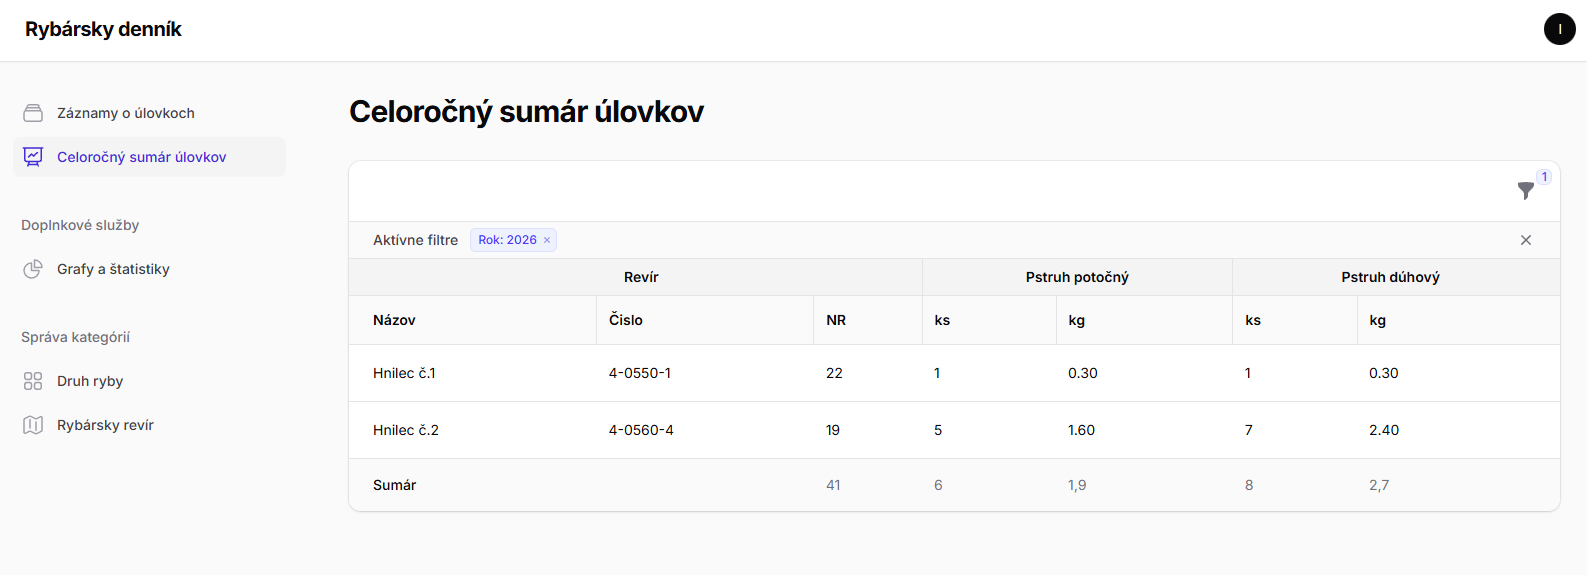
Task: Select the Hnilec č.2 table row
Action: coord(954,430)
